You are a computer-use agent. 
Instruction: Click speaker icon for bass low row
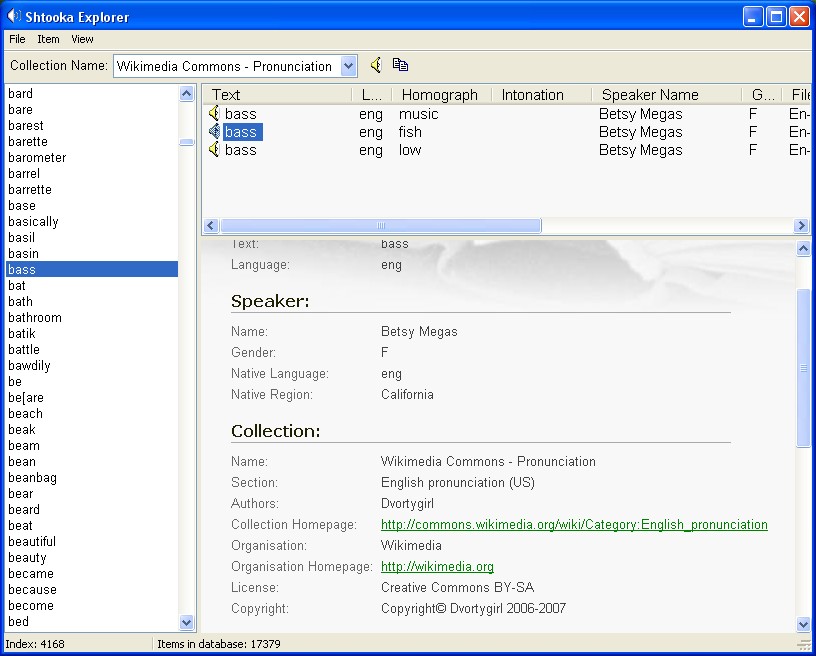tap(214, 149)
